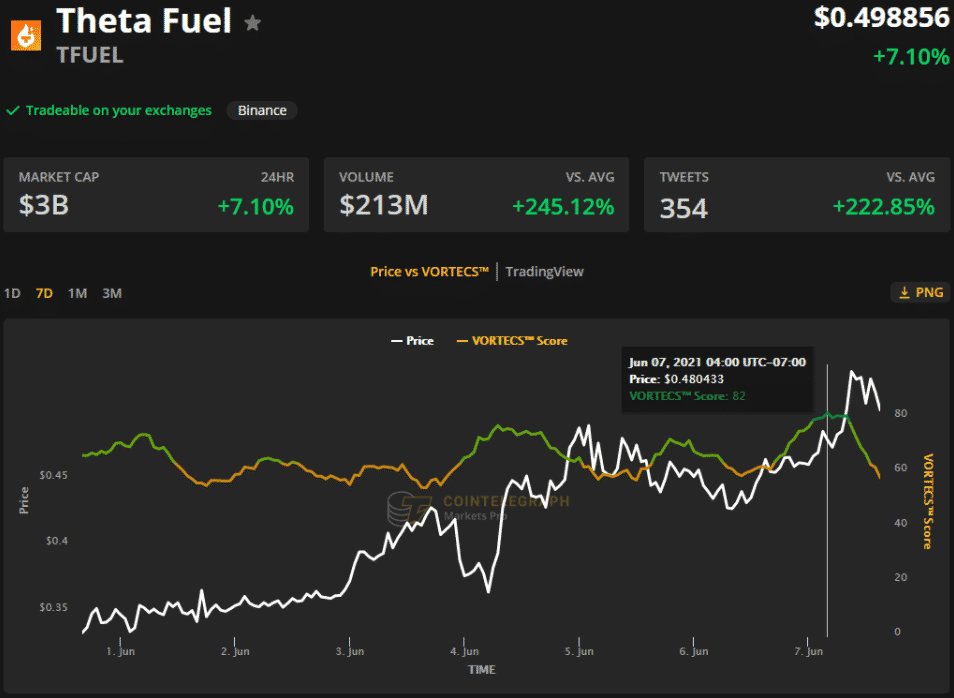The height and width of the screenshot is (698, 954).
Task: Click the green tradeable checkmark icon
Action: pyautogui.click(x=12, y=110)
